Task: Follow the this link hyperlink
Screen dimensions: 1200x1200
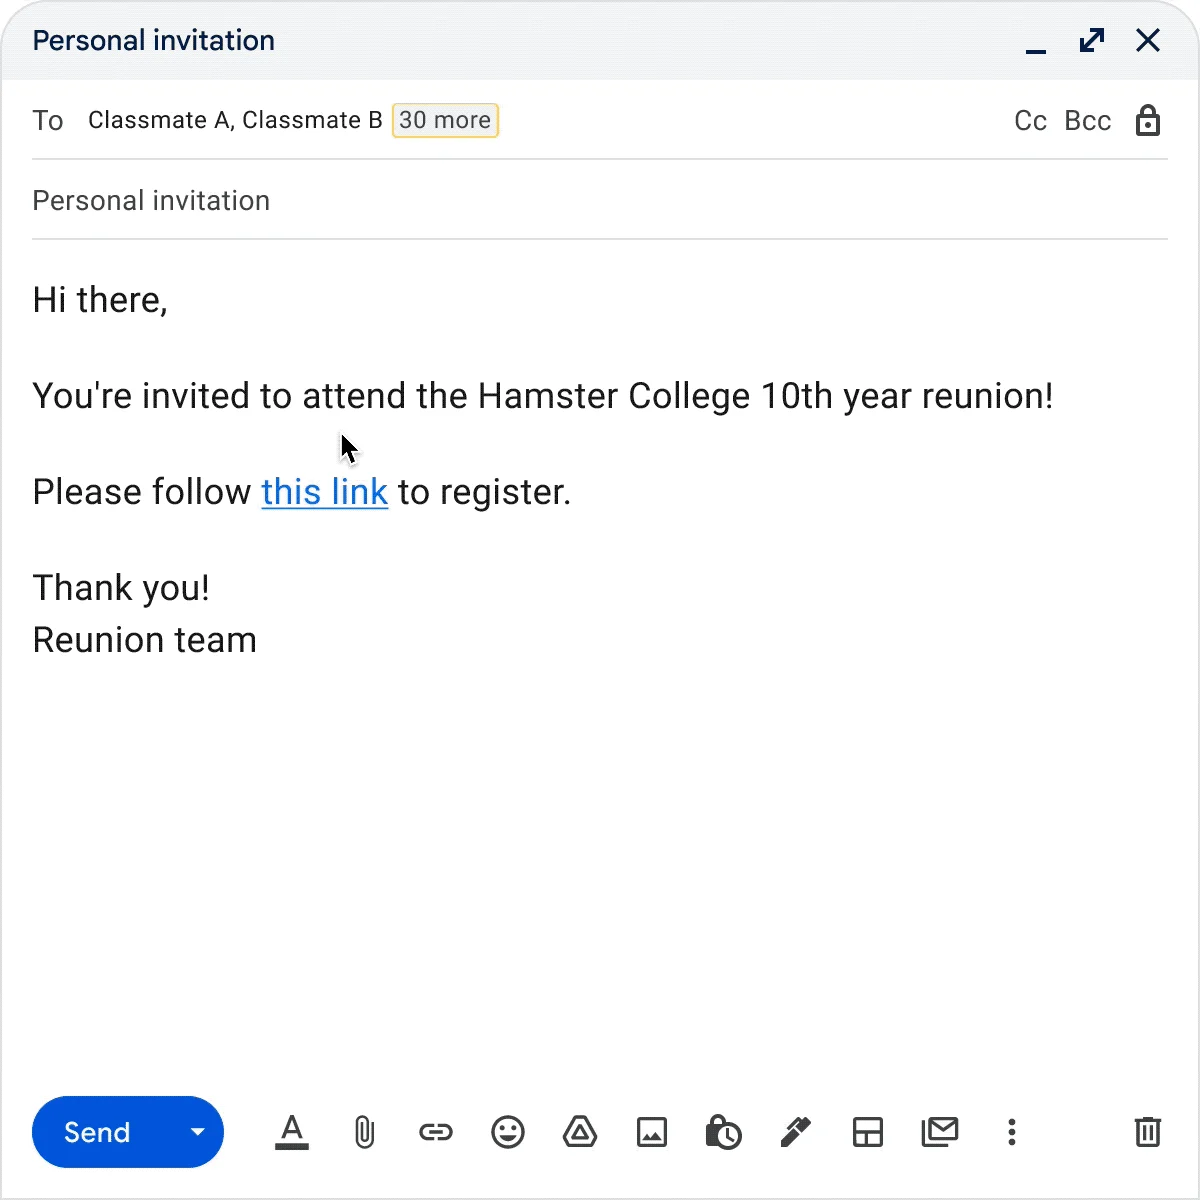Action: coord(324,491)
